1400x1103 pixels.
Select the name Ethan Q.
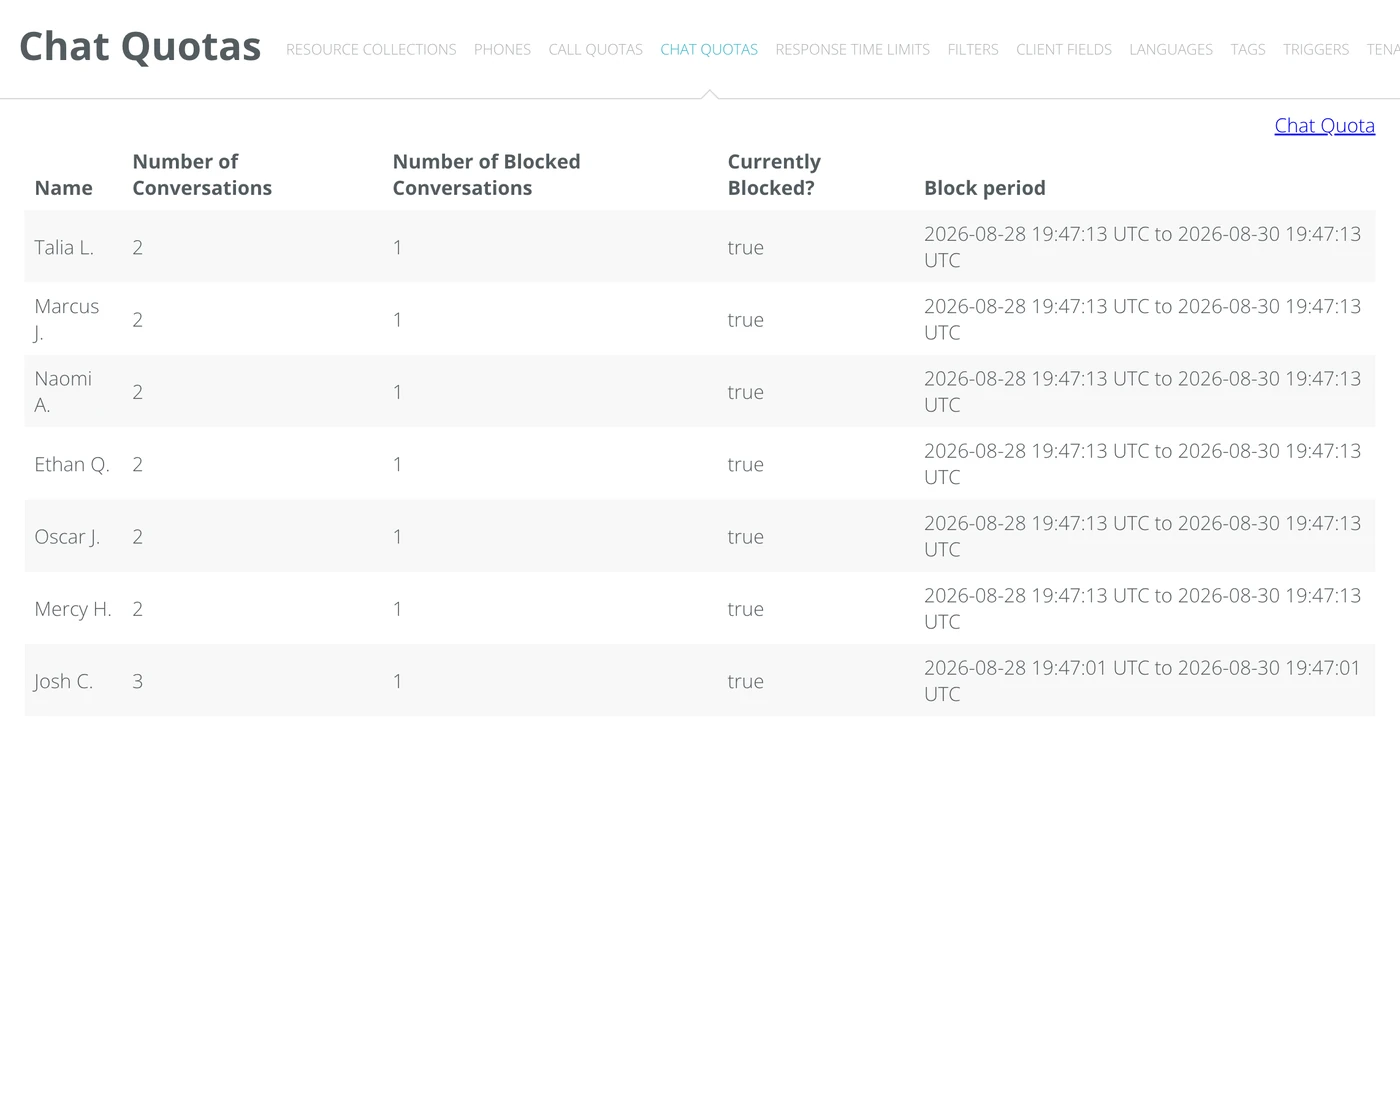pyautogui.click(x=72, y=464)
